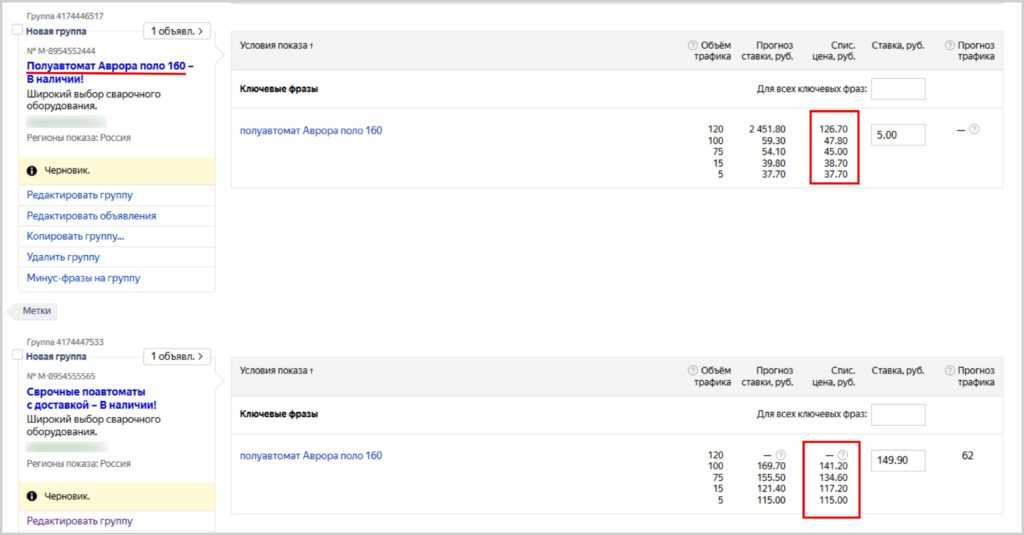
Task: Click info icon next to first group's Черновик status
Action: pos(32,171)
